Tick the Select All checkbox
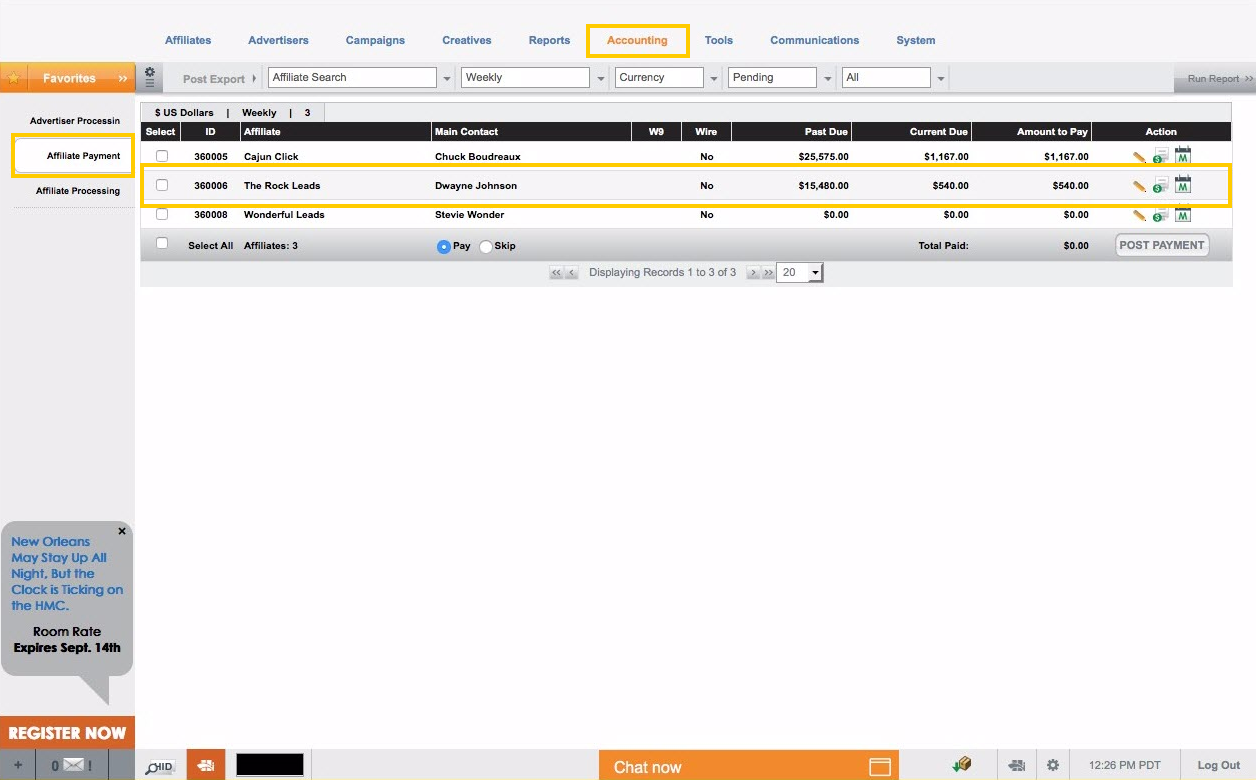Screen dimensions: 1256x780 coord(162,244)
